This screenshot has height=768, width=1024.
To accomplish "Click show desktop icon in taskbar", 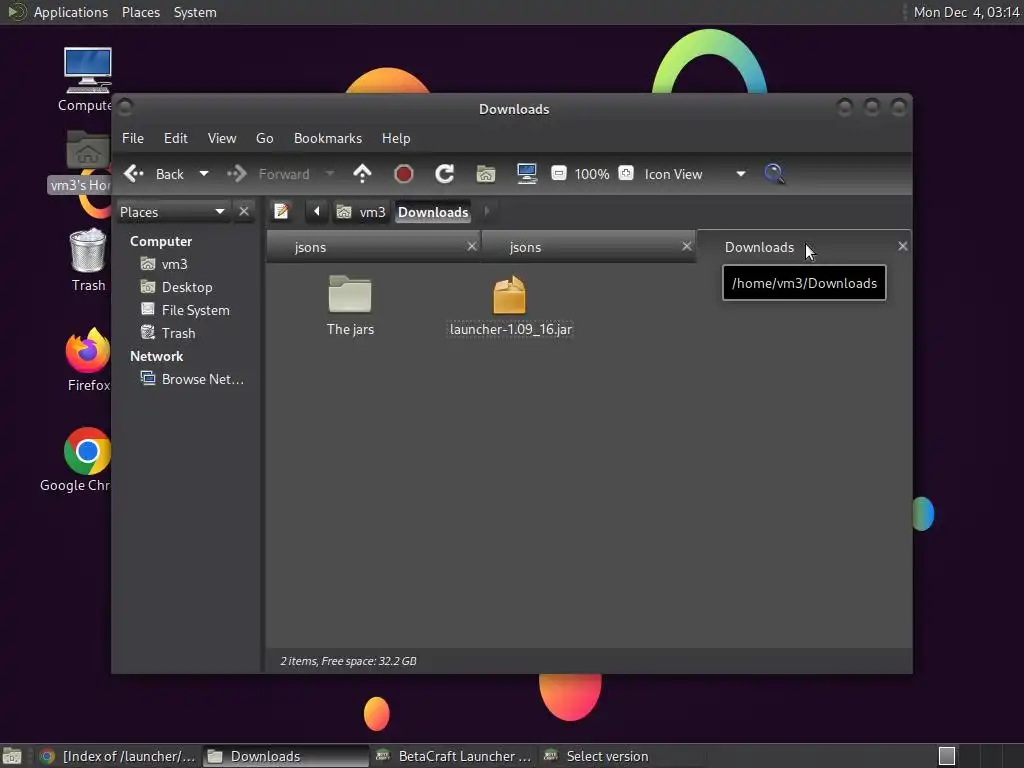I will tap(12, 756).
